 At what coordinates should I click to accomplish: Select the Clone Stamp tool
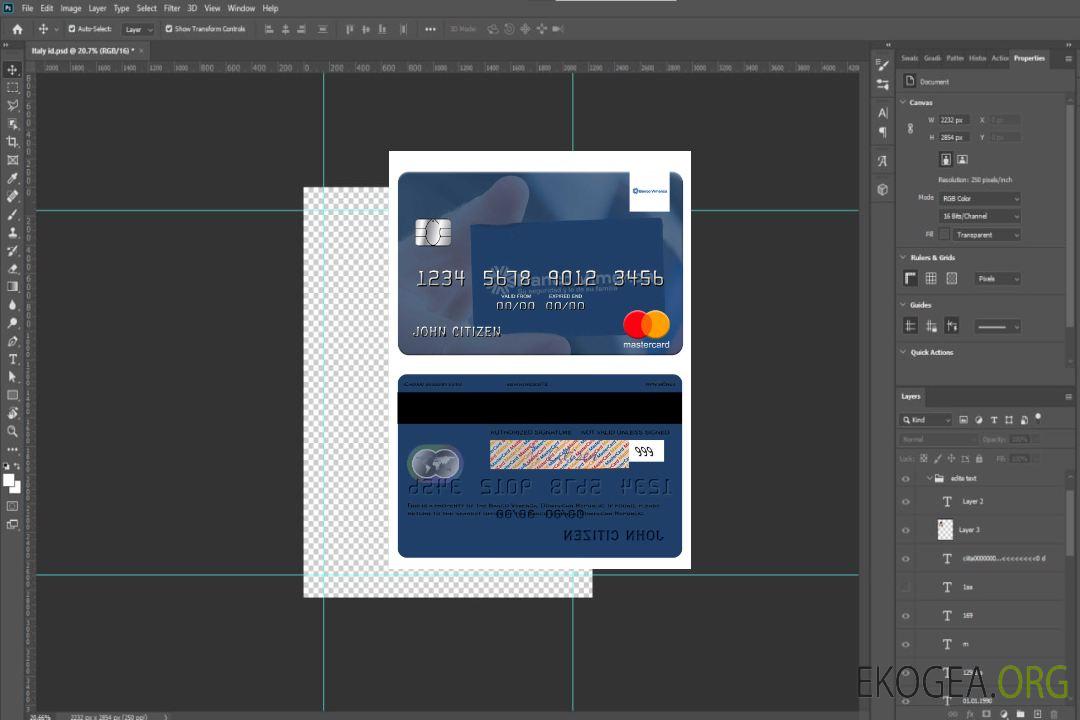(12, 232)
